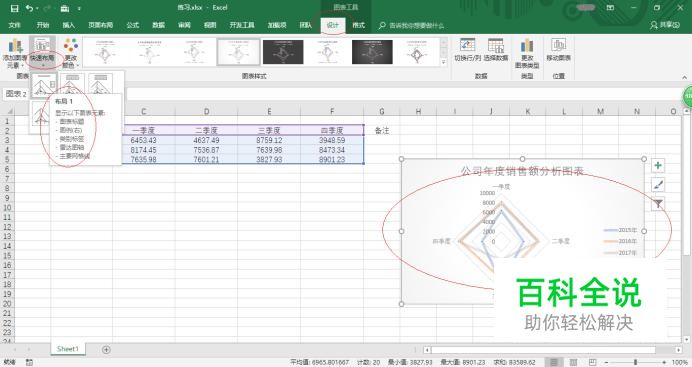Click the briefcase icon in quick access toolbar
The image size is (692, 367).
(64, 8)
